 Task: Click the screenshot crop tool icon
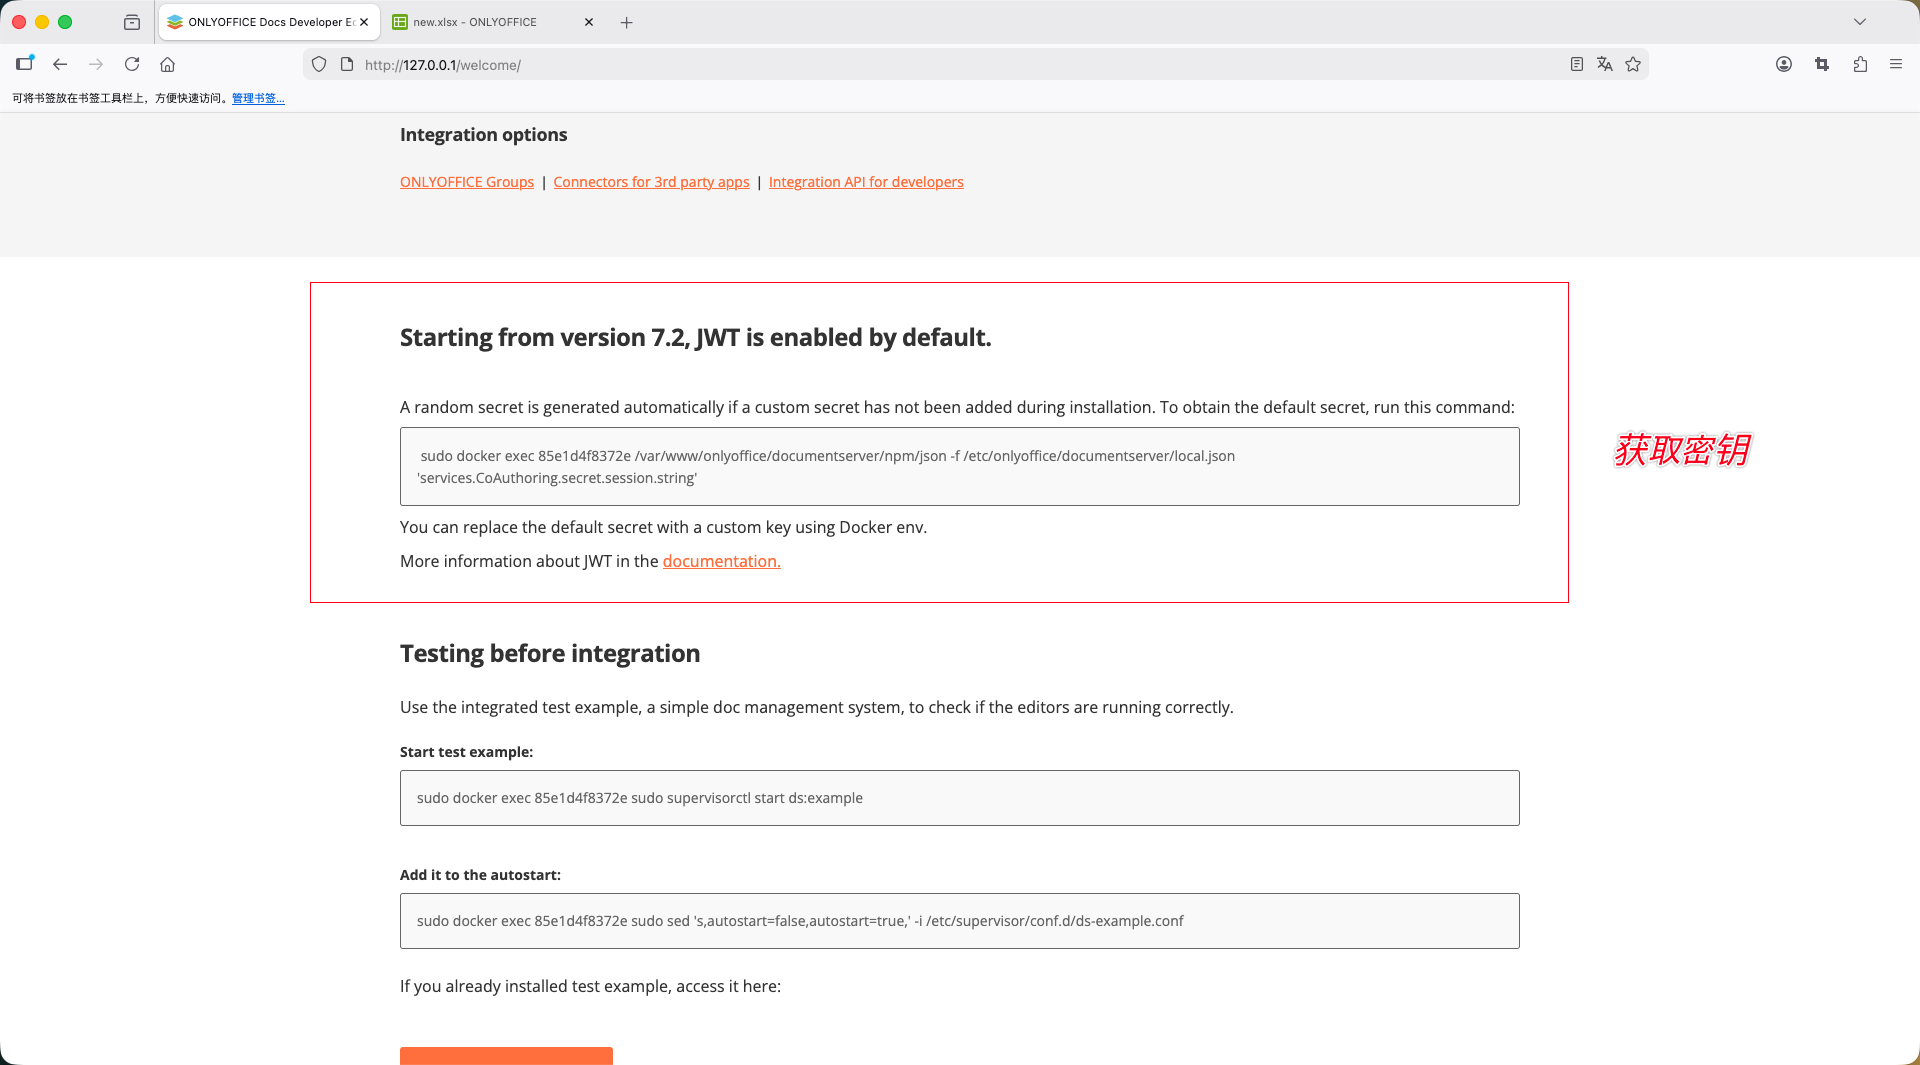(x=1822, y=64)
